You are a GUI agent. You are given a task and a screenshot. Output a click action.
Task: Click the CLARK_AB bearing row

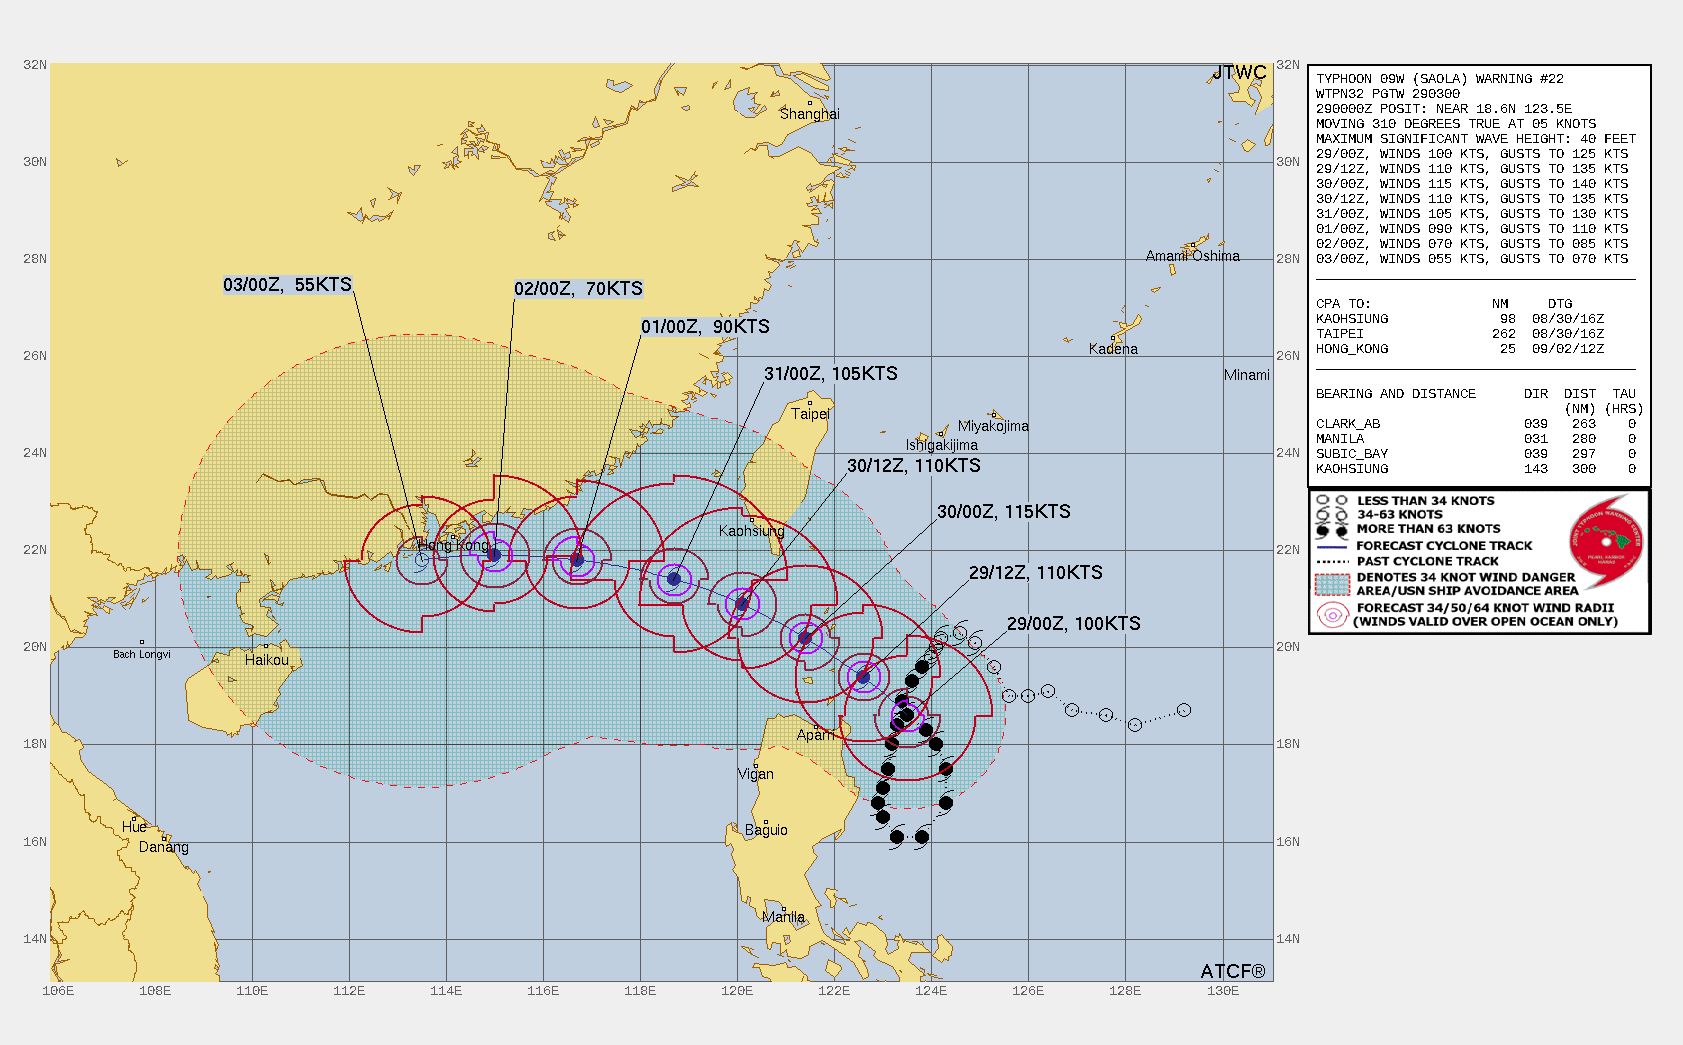pyautogui.click(x=1476, y=424)
